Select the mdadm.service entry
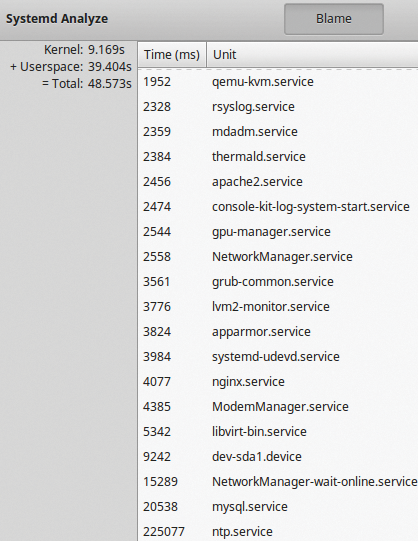The height and width of the screenshot is (541, 418). [x=278, y=132]
